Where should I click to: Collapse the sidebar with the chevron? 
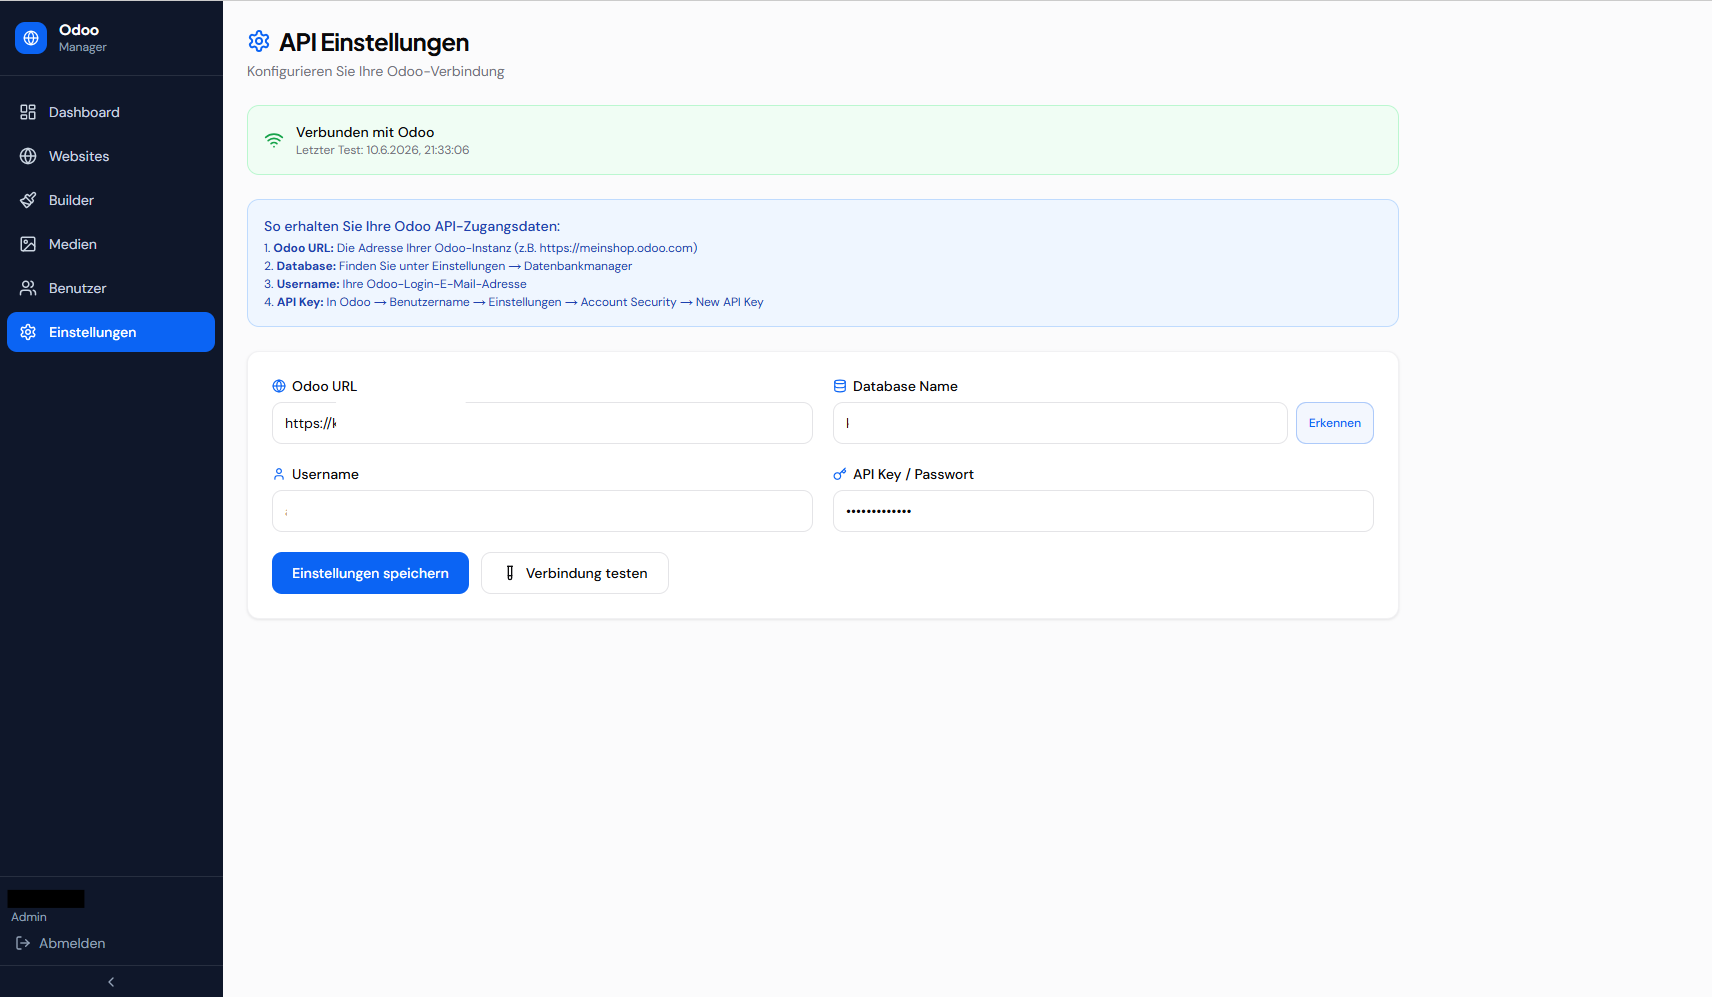[x=111, y=982]
